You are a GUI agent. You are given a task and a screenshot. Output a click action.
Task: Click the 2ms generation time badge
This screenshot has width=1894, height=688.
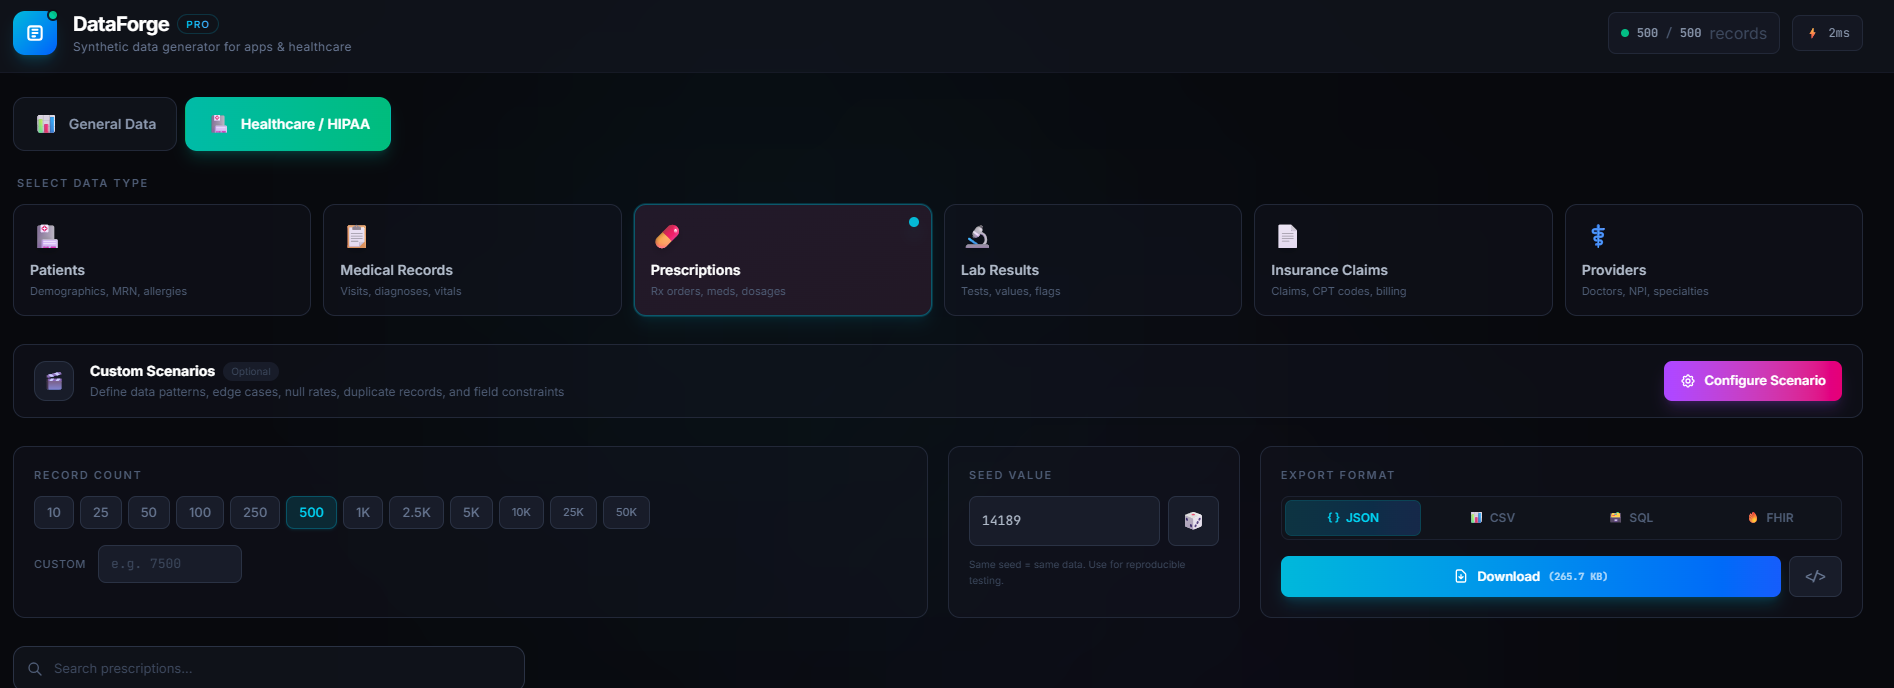[1827, 33]
